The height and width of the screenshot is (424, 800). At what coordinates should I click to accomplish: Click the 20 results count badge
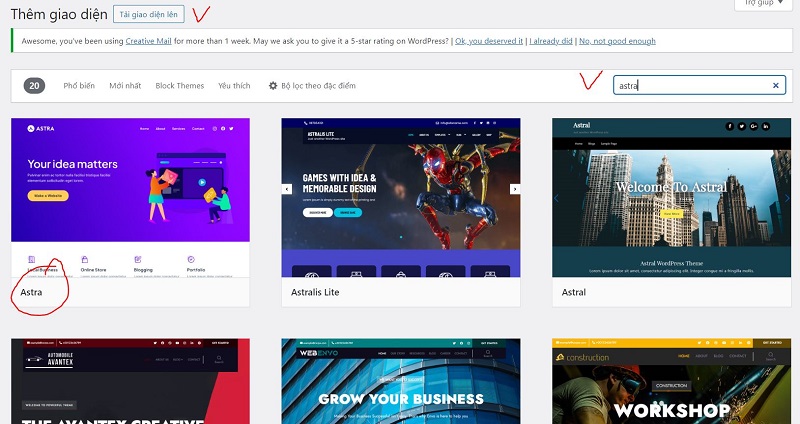[34, 86]
